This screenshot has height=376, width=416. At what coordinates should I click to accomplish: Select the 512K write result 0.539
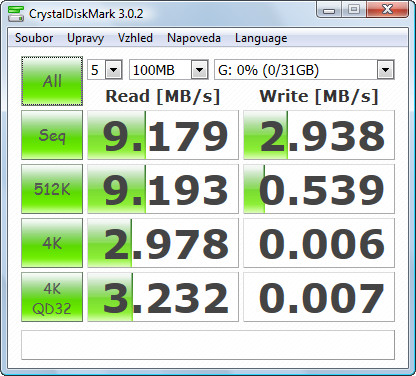point(319,189)
